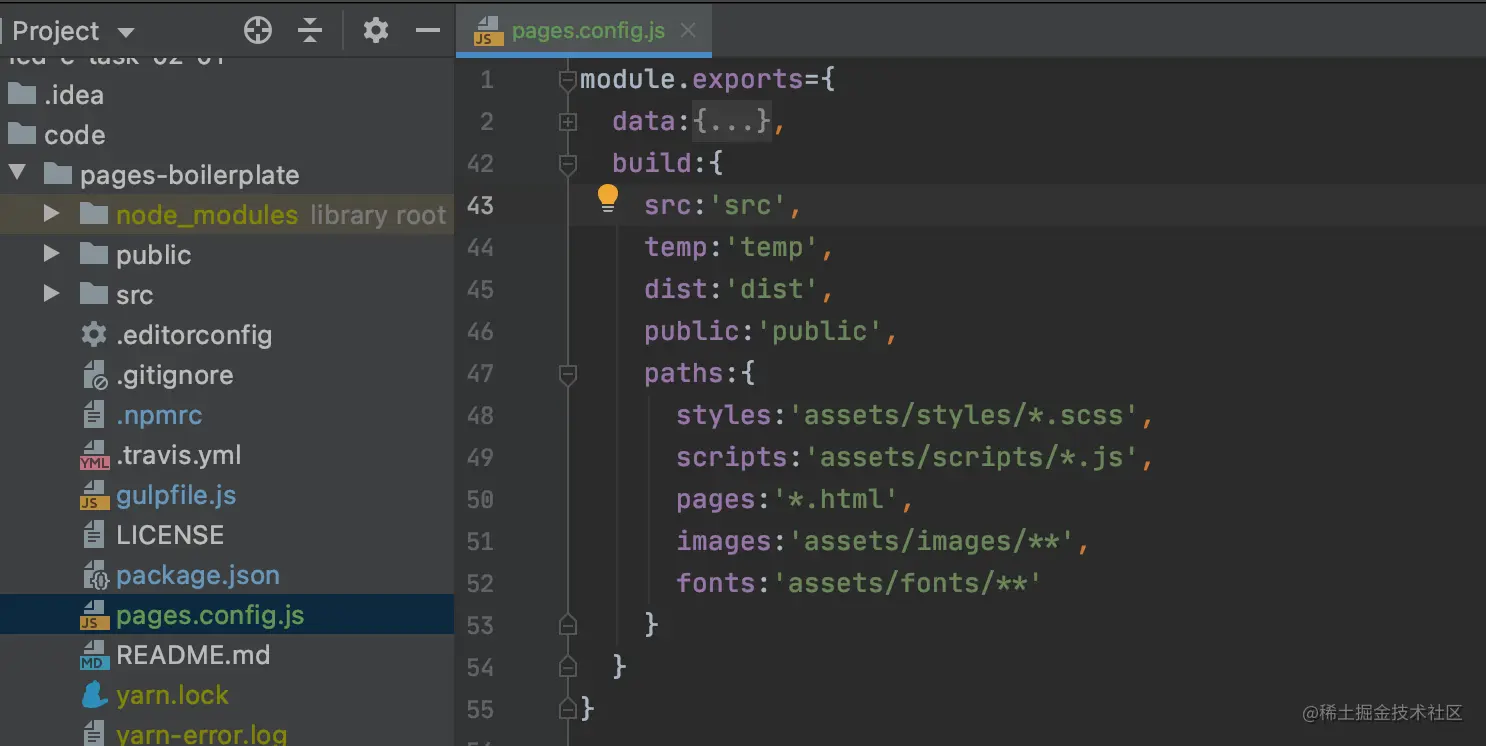
Task: Click the .editorconfig gear file icon
Action: point(94,335)
